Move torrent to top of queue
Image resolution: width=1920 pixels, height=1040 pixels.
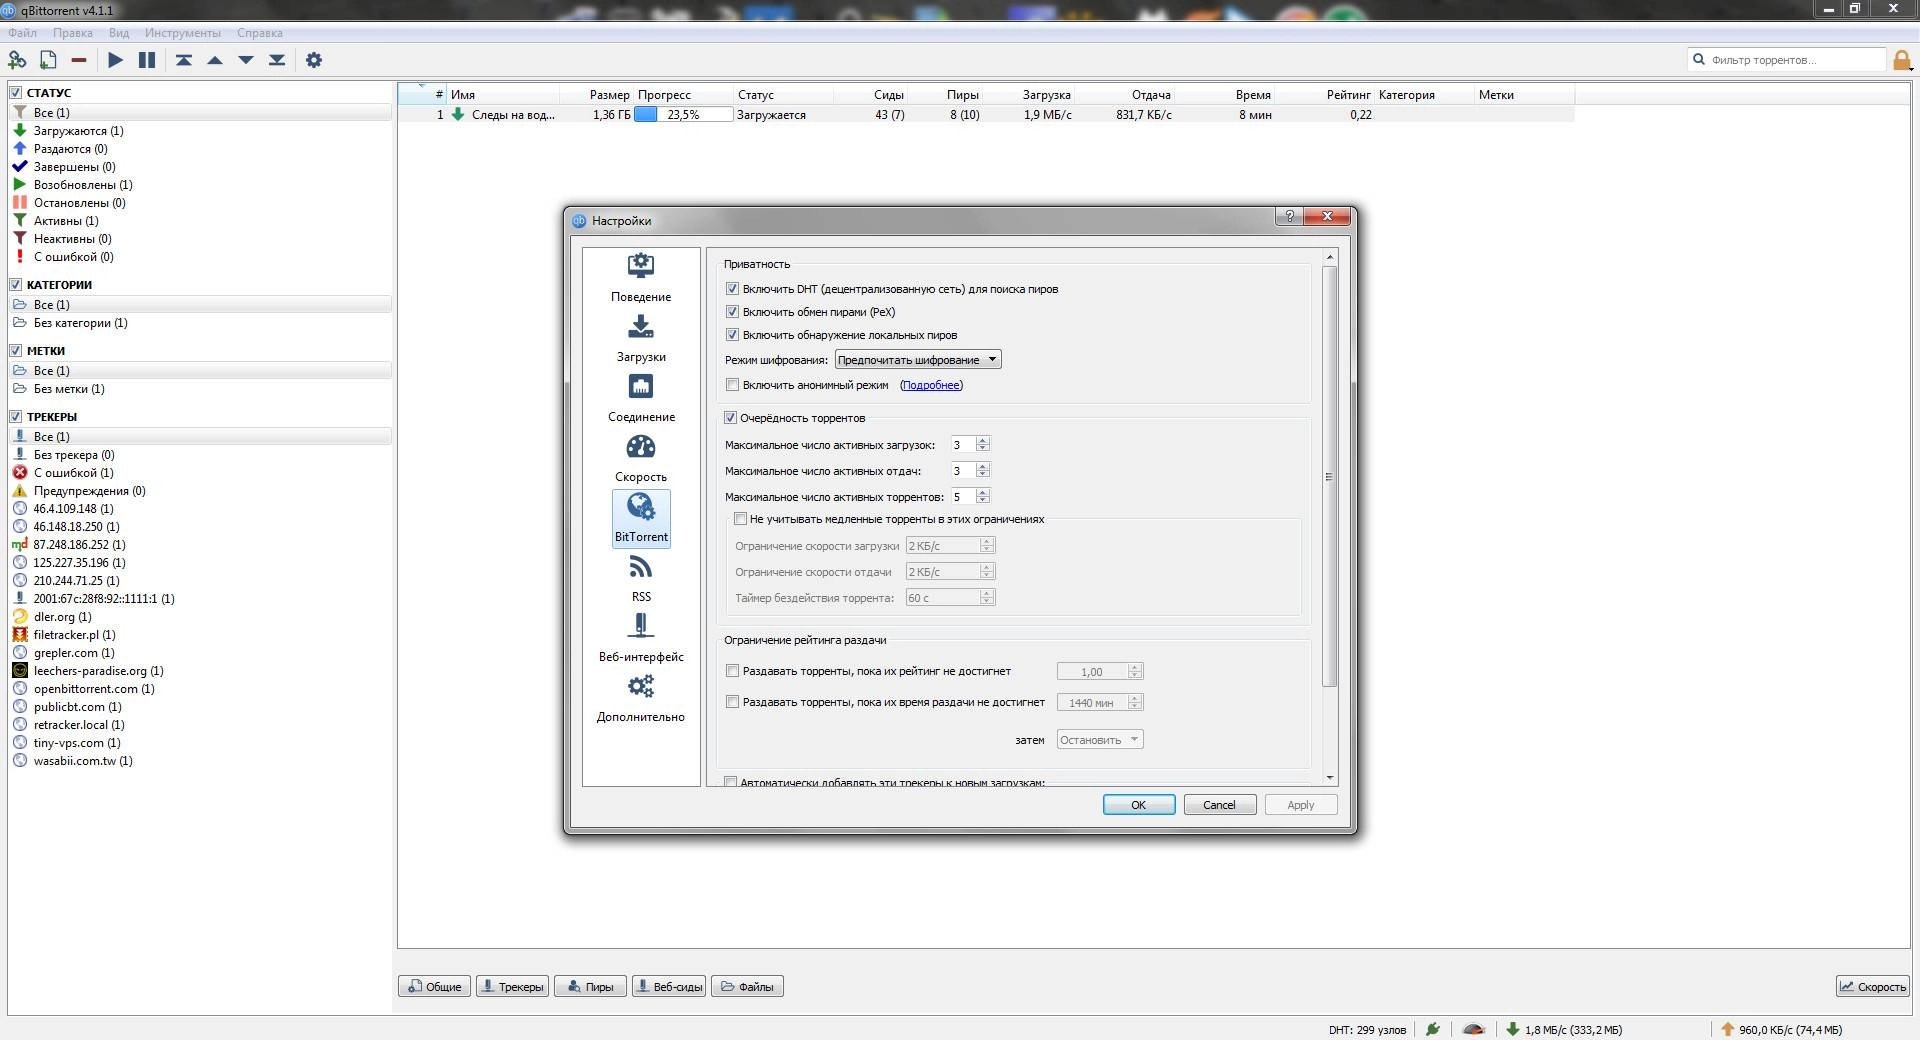click(x=184, y=60)
